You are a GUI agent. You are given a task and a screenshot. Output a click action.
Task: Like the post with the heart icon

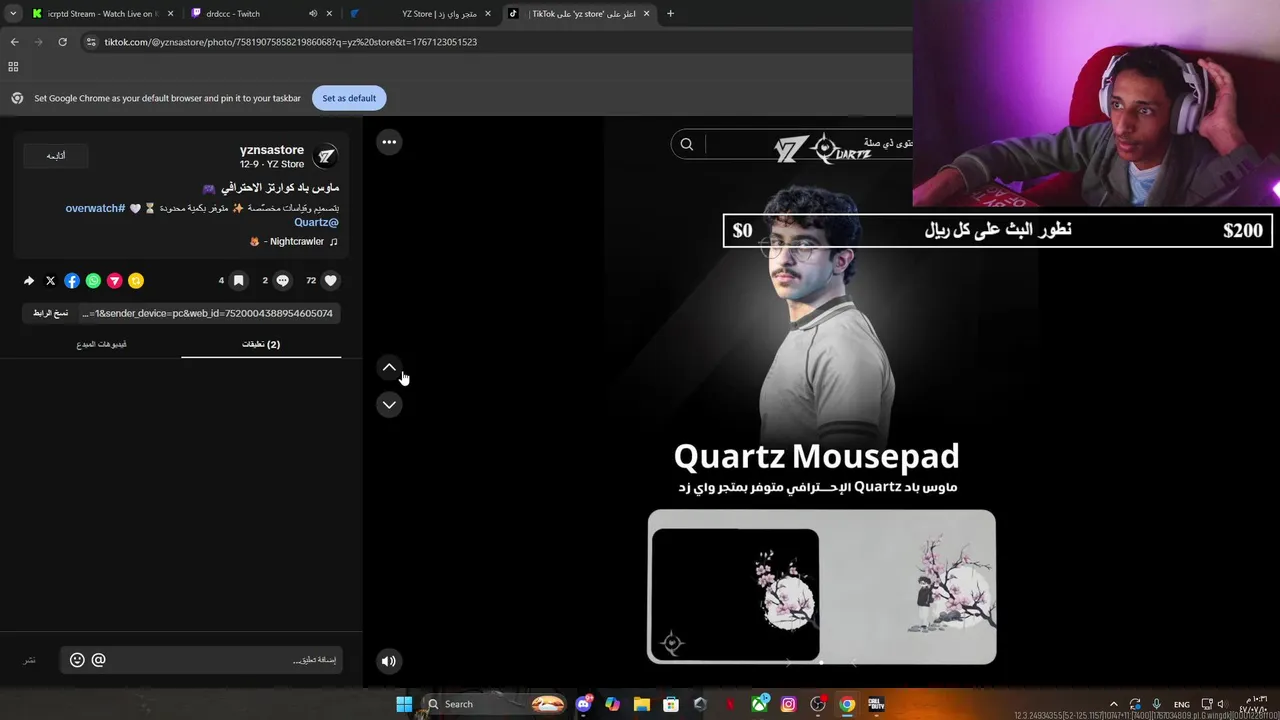pos(331,281)
